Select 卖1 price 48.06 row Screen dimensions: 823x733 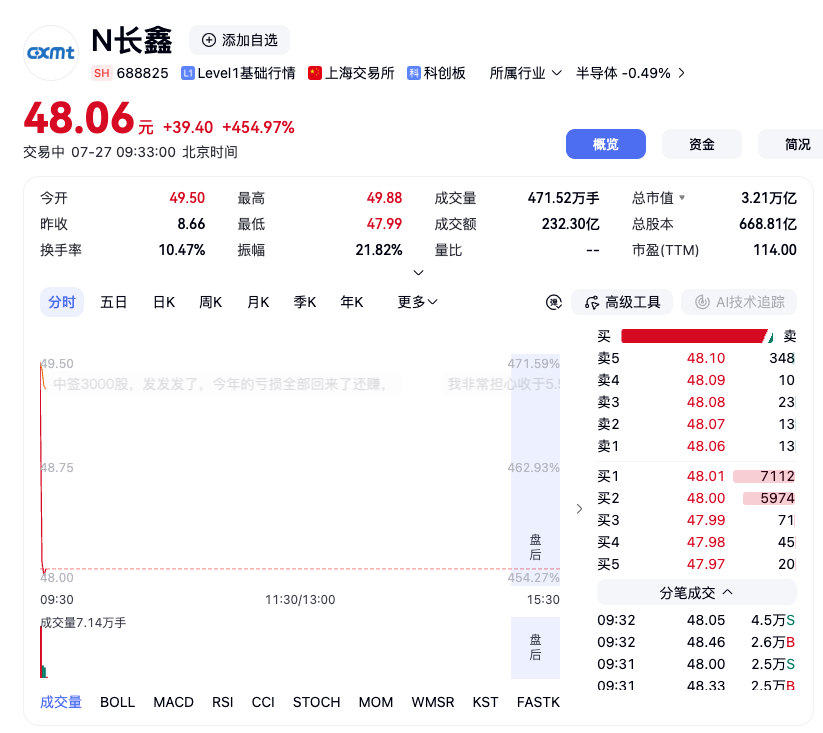coord(697,446)
